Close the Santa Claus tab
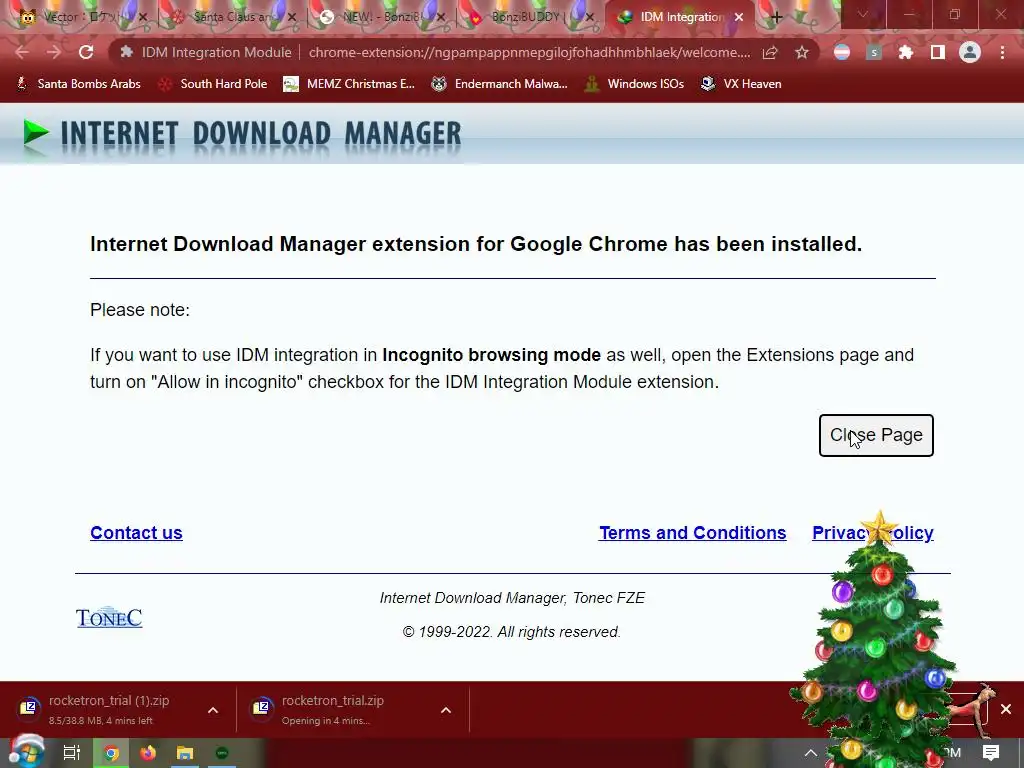 tap(292, 17)
